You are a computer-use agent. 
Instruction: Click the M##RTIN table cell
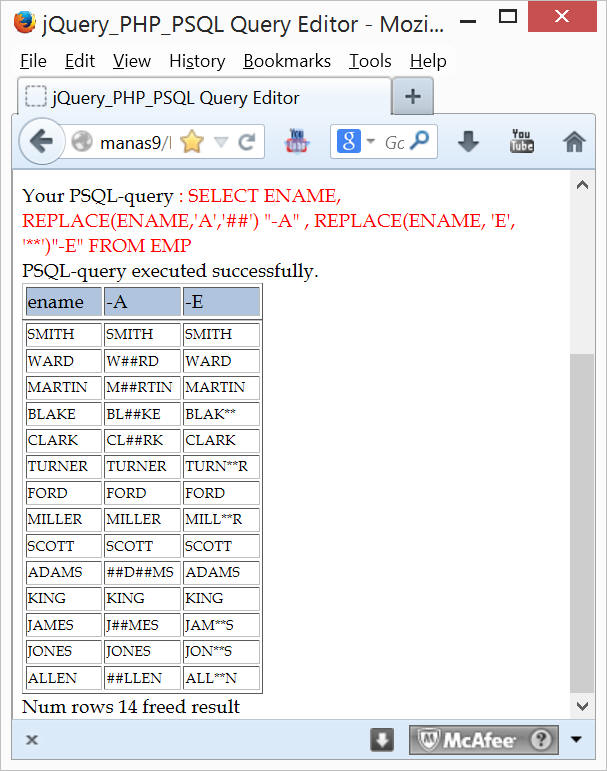point(142,387)
